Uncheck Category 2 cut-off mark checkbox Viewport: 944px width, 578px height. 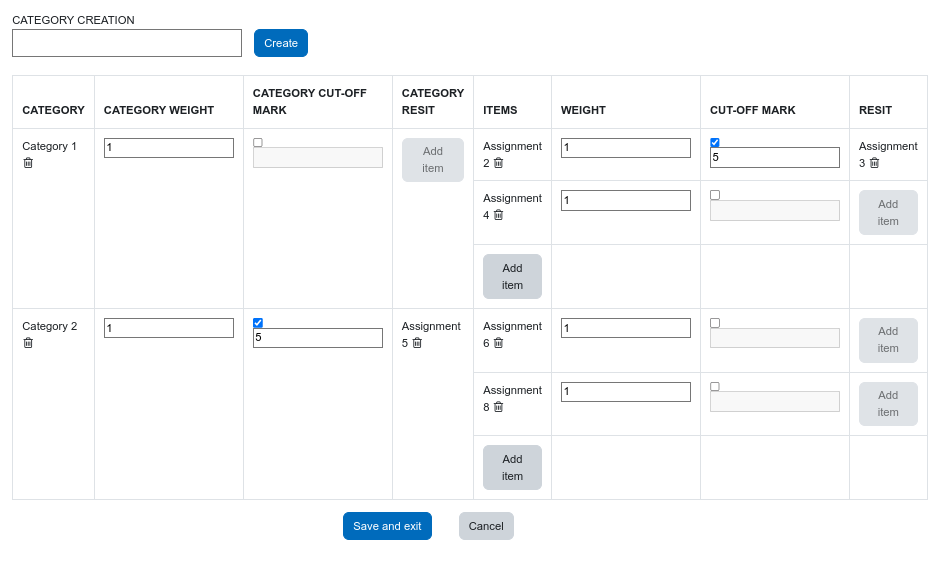(x=258, y=323)
